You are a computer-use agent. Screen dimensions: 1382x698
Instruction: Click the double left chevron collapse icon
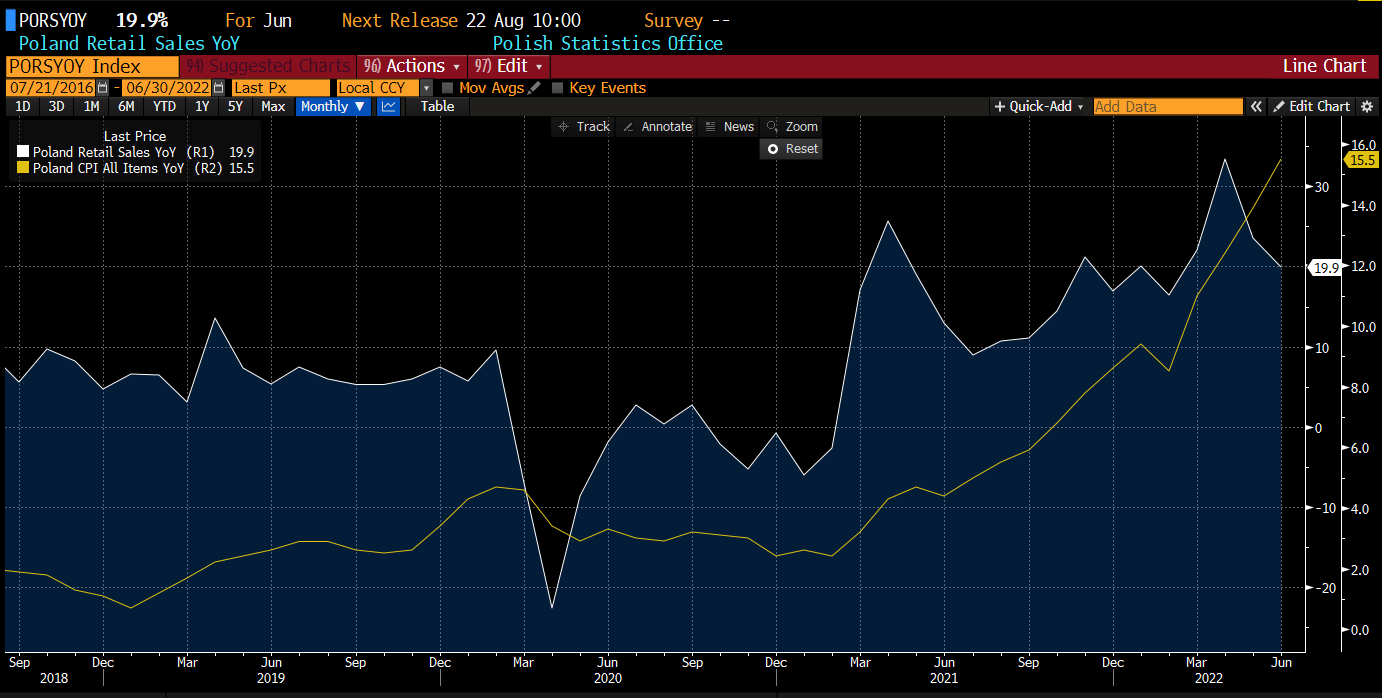click(1256, 106)
